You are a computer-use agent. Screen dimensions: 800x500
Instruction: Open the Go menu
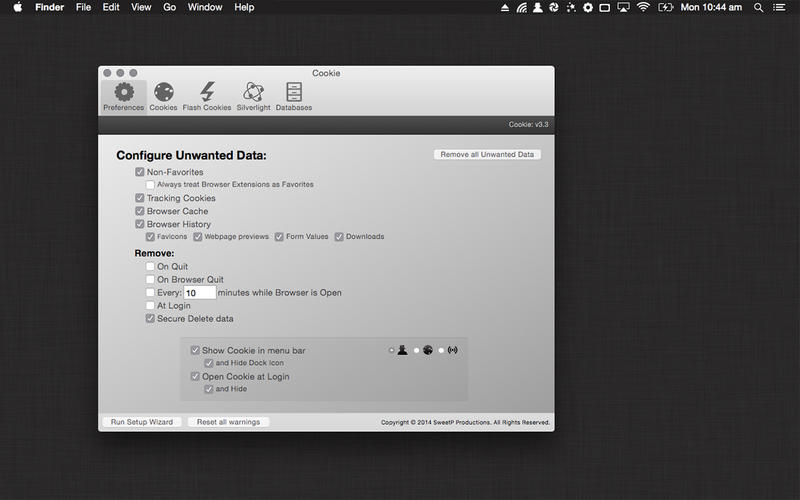point(169,7)
